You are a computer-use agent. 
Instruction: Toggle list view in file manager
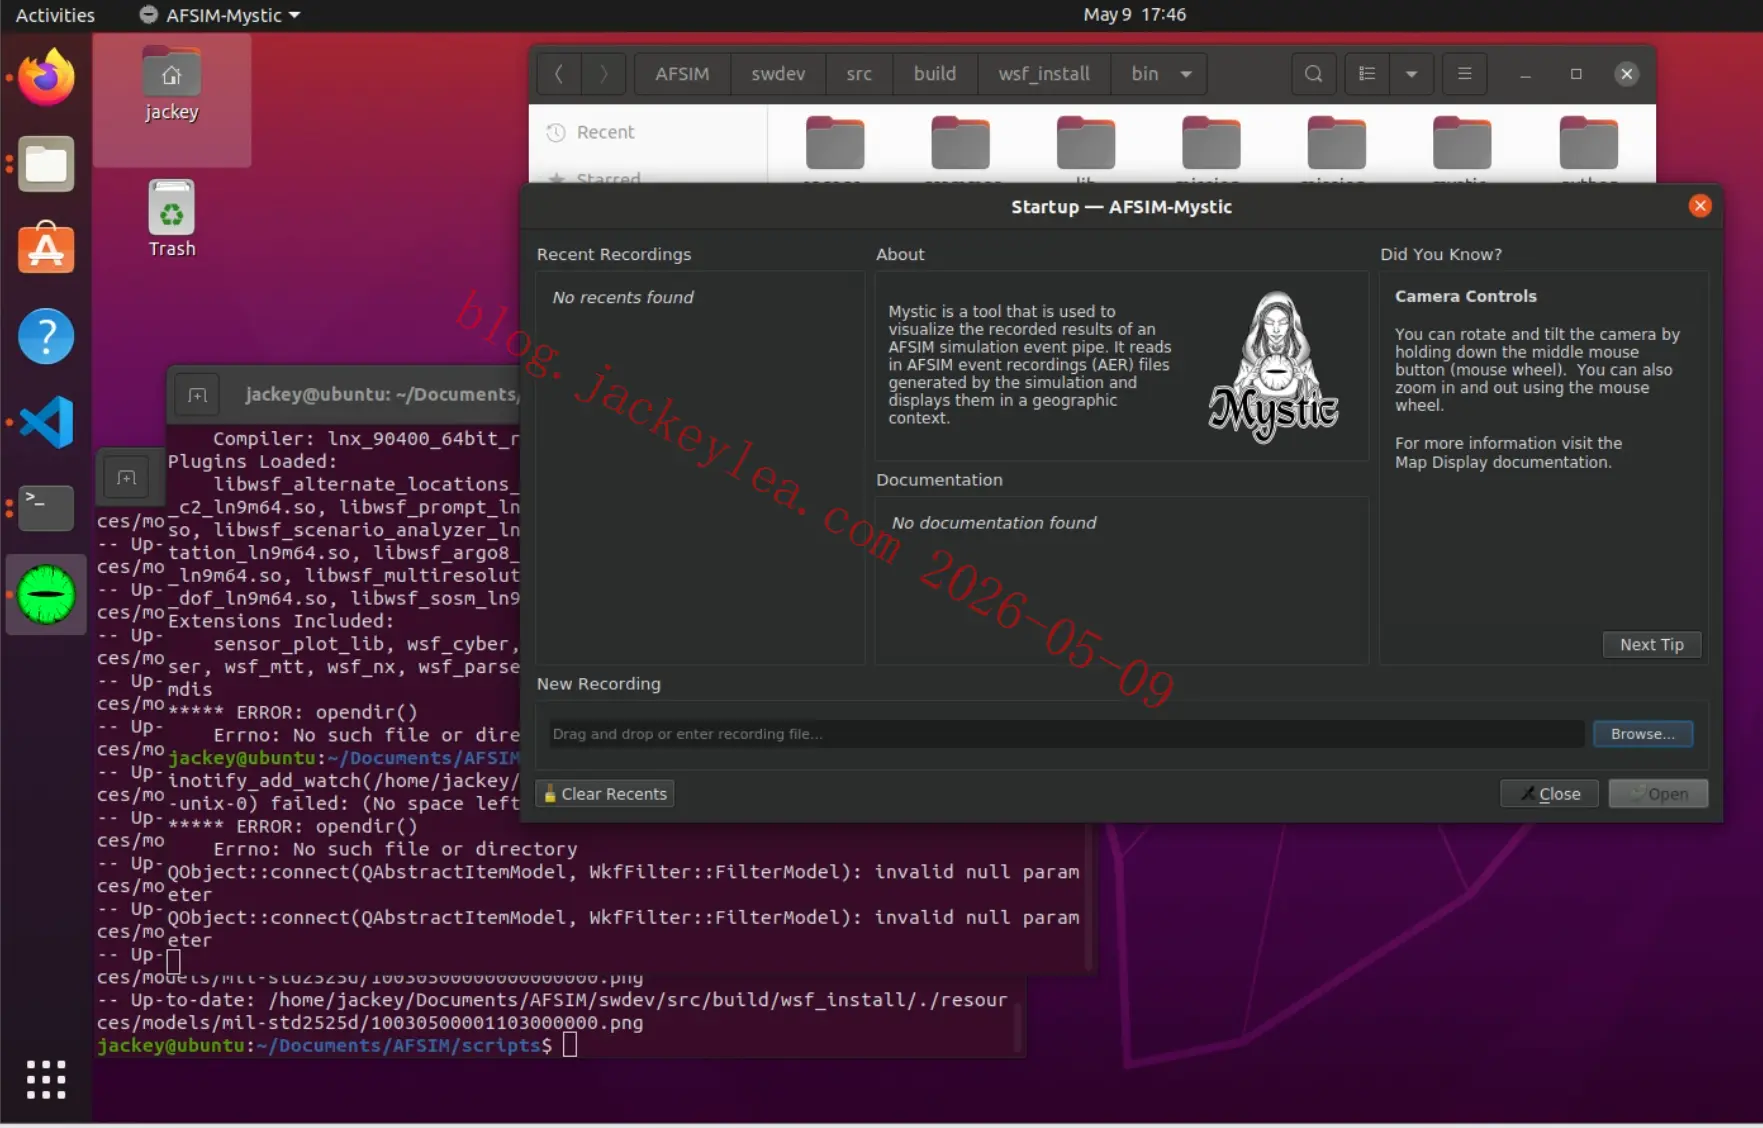point(1367,74)
